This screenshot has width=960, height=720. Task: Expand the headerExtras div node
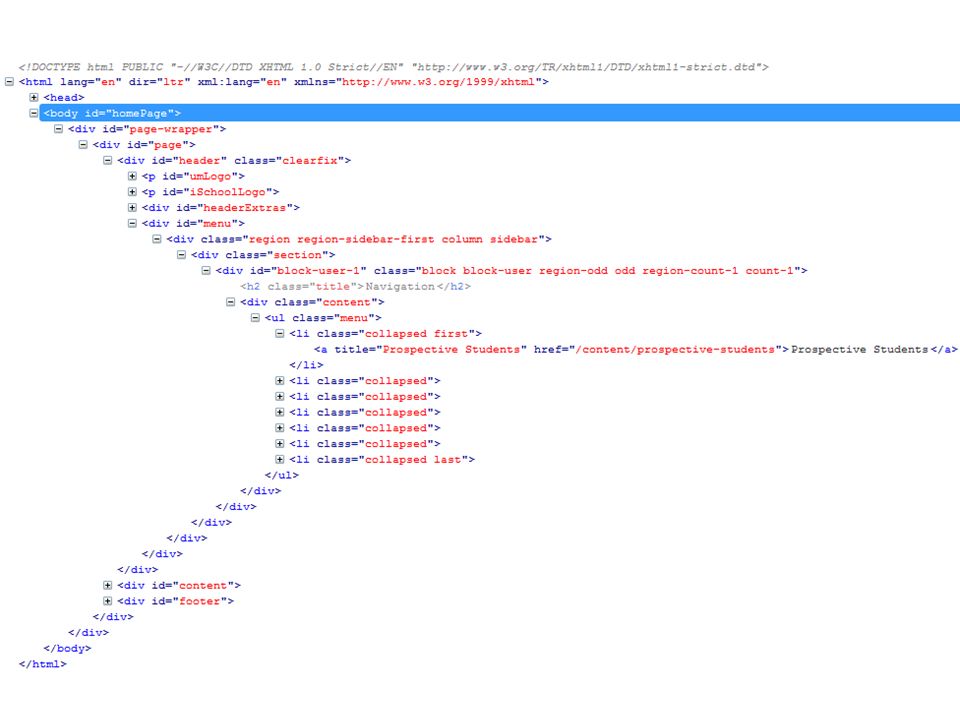tap(132, 208)
